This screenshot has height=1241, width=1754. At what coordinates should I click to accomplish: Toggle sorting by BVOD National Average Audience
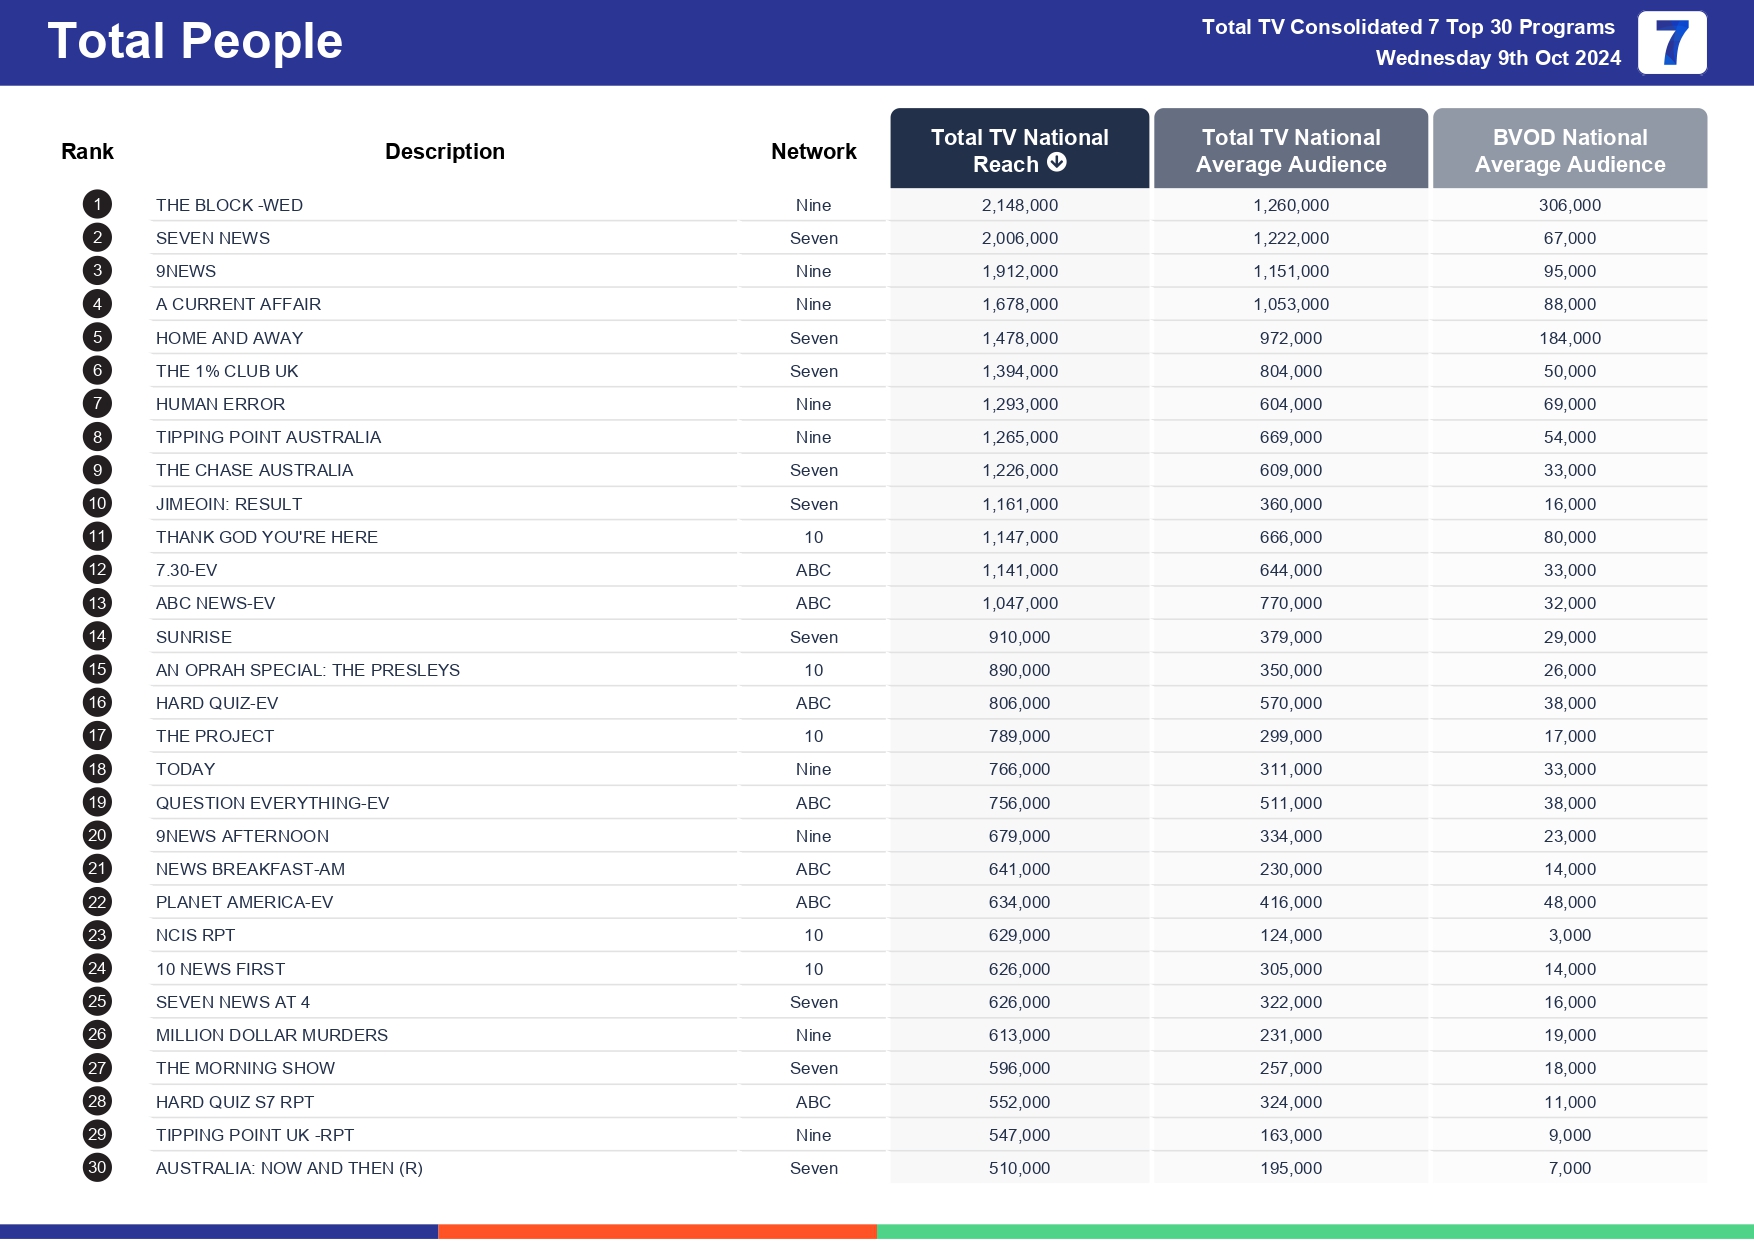(x=1569, y=150)
